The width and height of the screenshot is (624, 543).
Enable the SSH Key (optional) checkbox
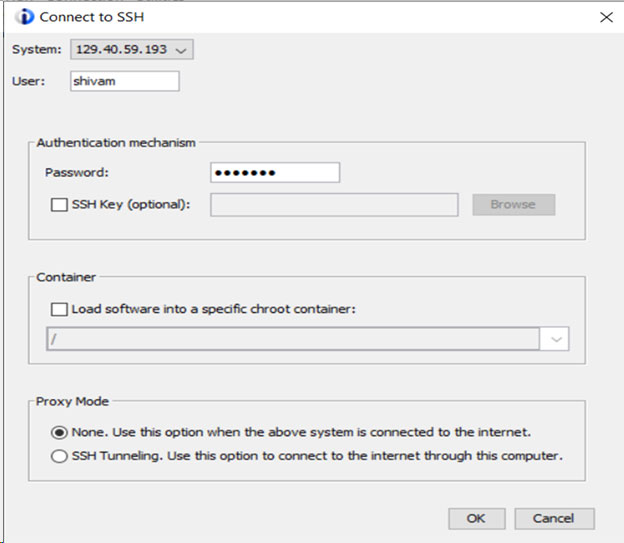(59, 205)
